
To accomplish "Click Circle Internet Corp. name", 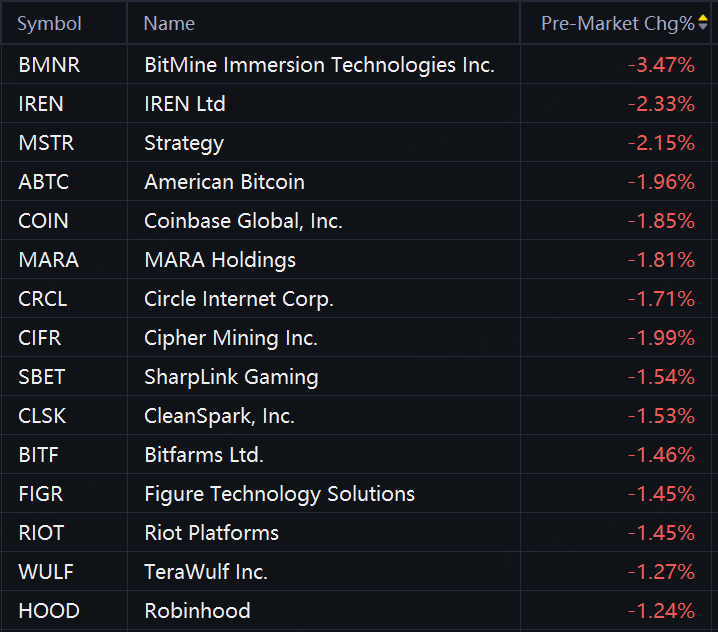I will 239,299.
